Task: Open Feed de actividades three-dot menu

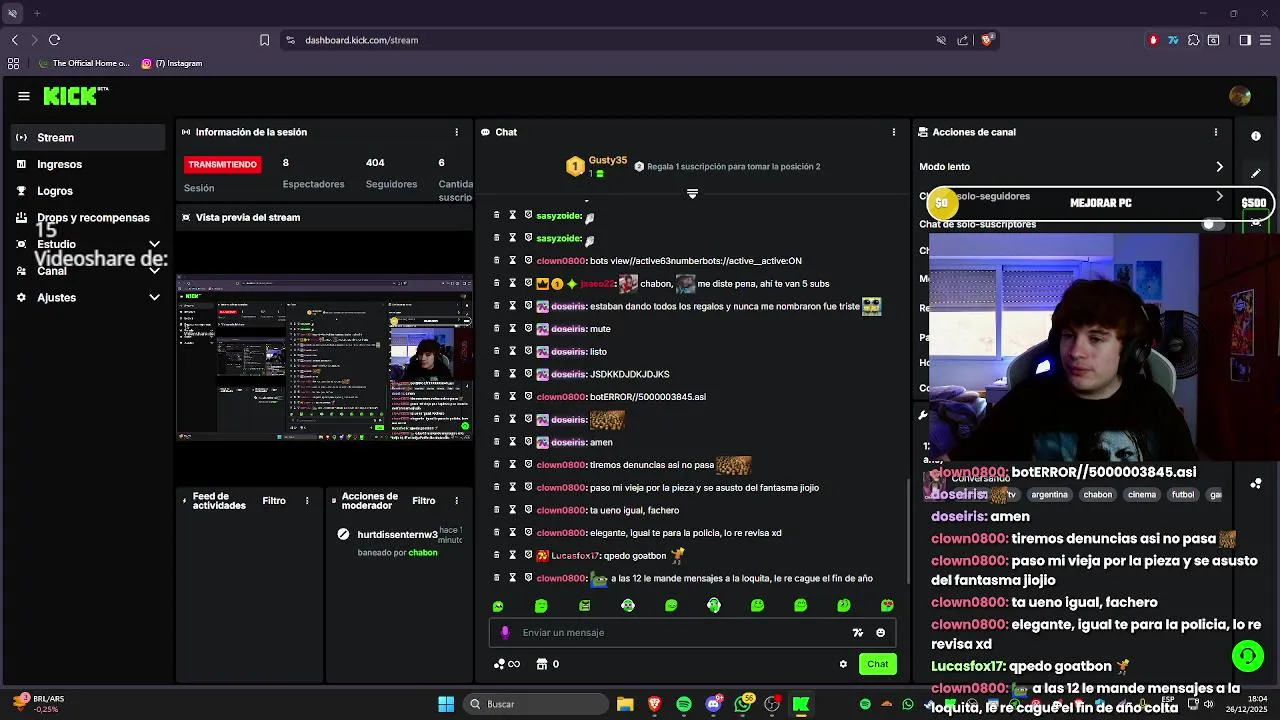Action: tap(307, 501)
